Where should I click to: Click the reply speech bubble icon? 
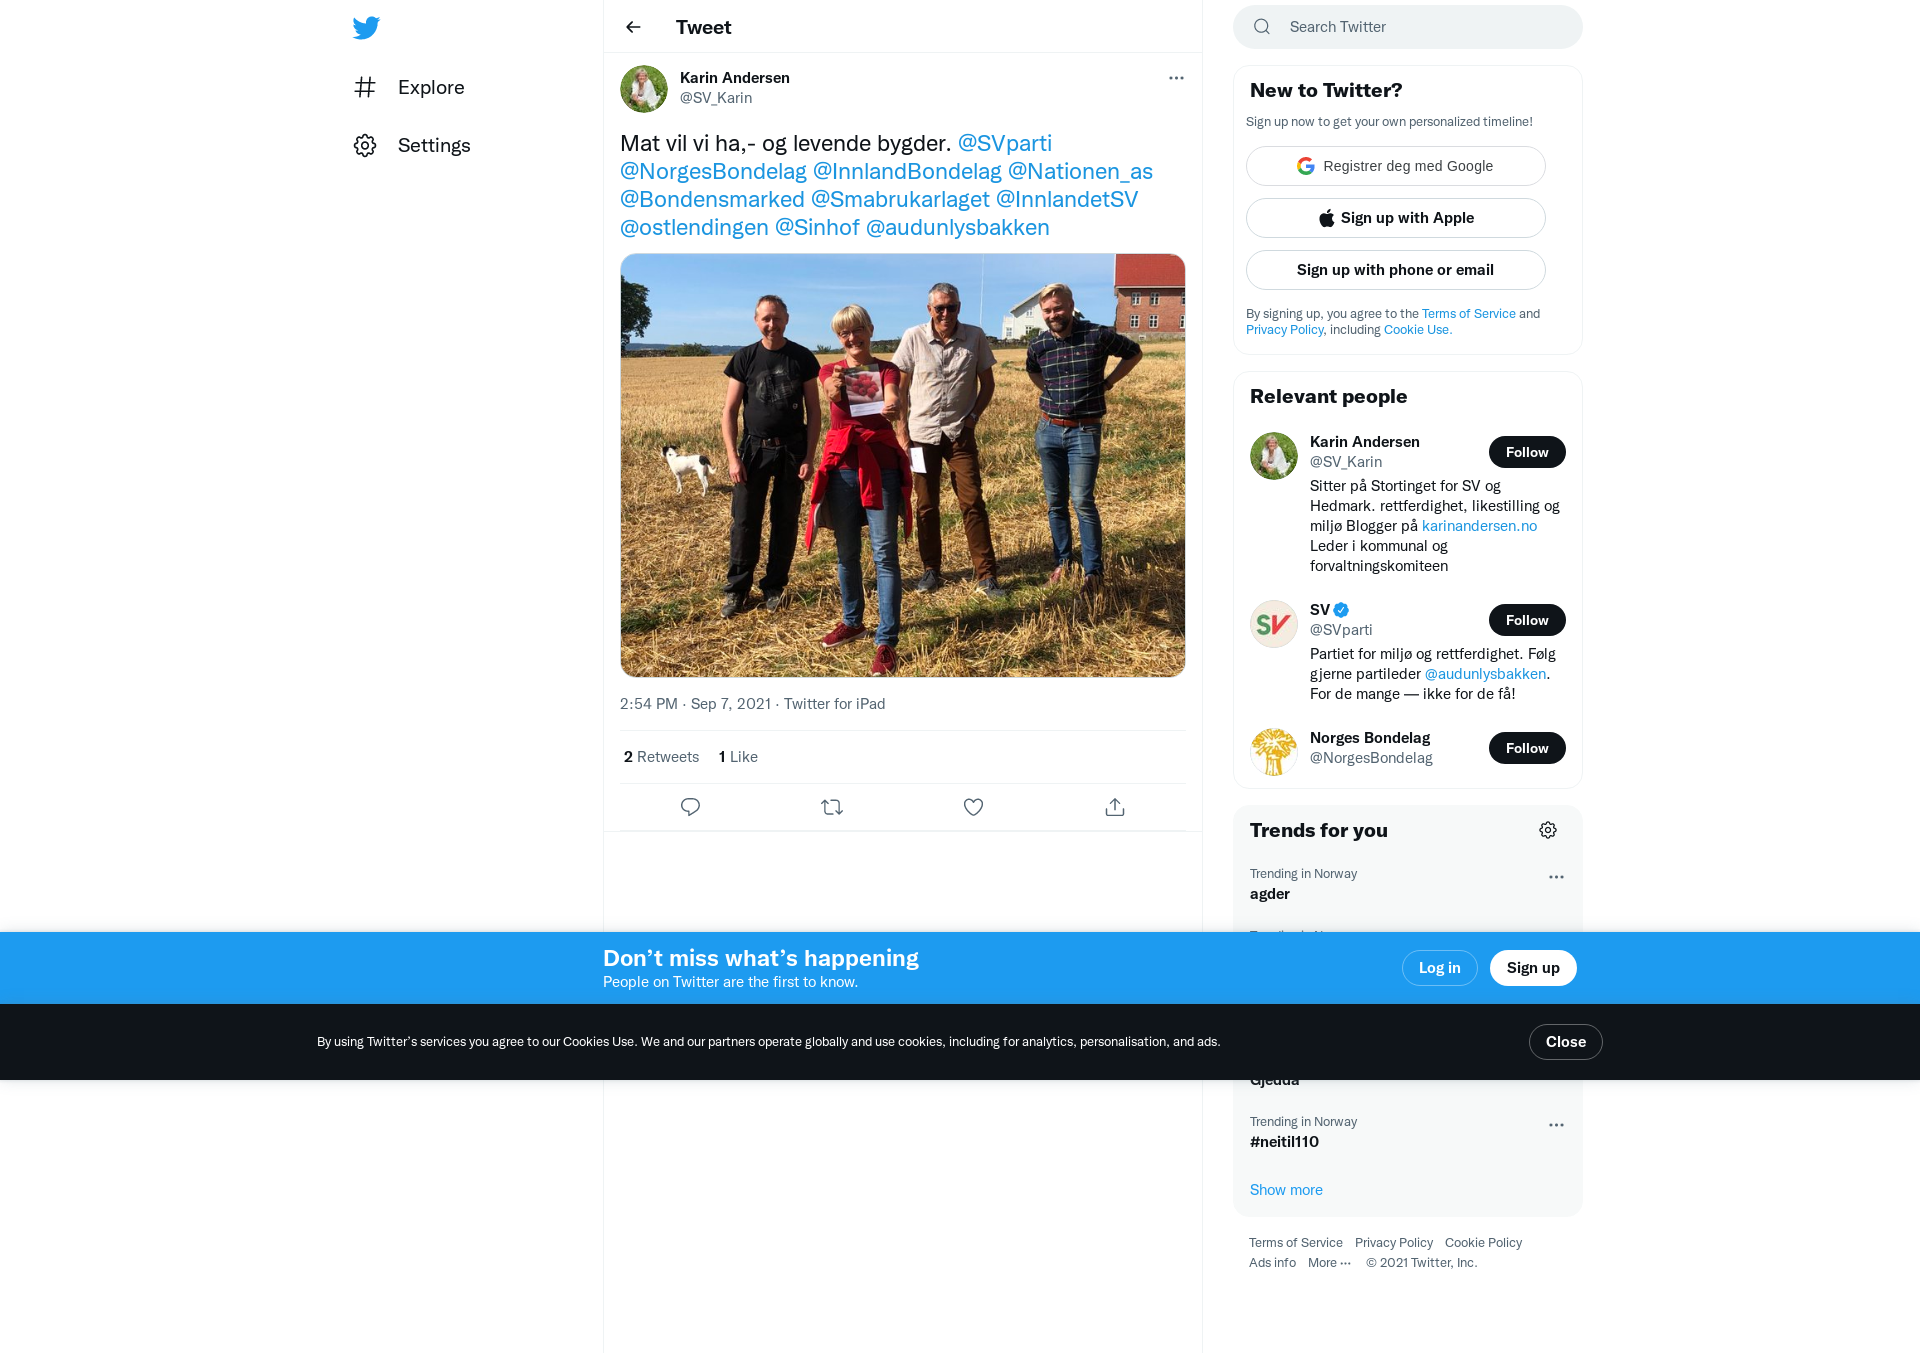pos(690,807)
